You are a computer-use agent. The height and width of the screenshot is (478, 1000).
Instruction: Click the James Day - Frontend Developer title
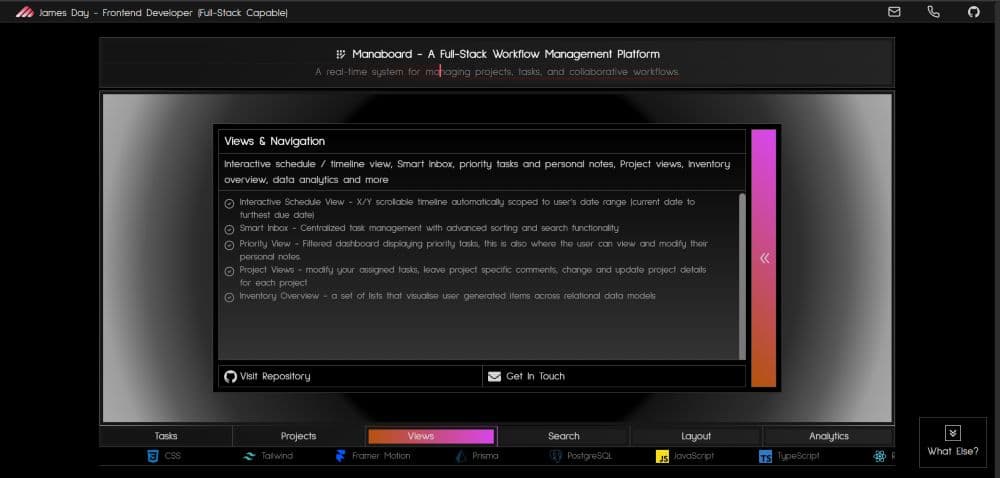(163, 12)
